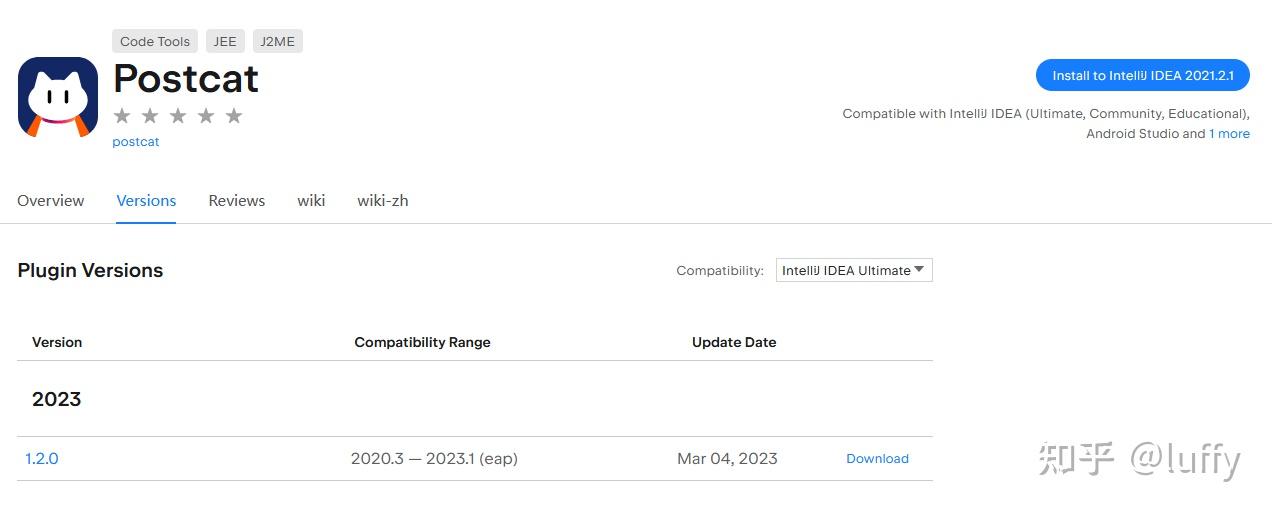Viewport: 1272px width, 515px height.
Task: Click the Postcat cat logo icon
Action: (58, 97)
